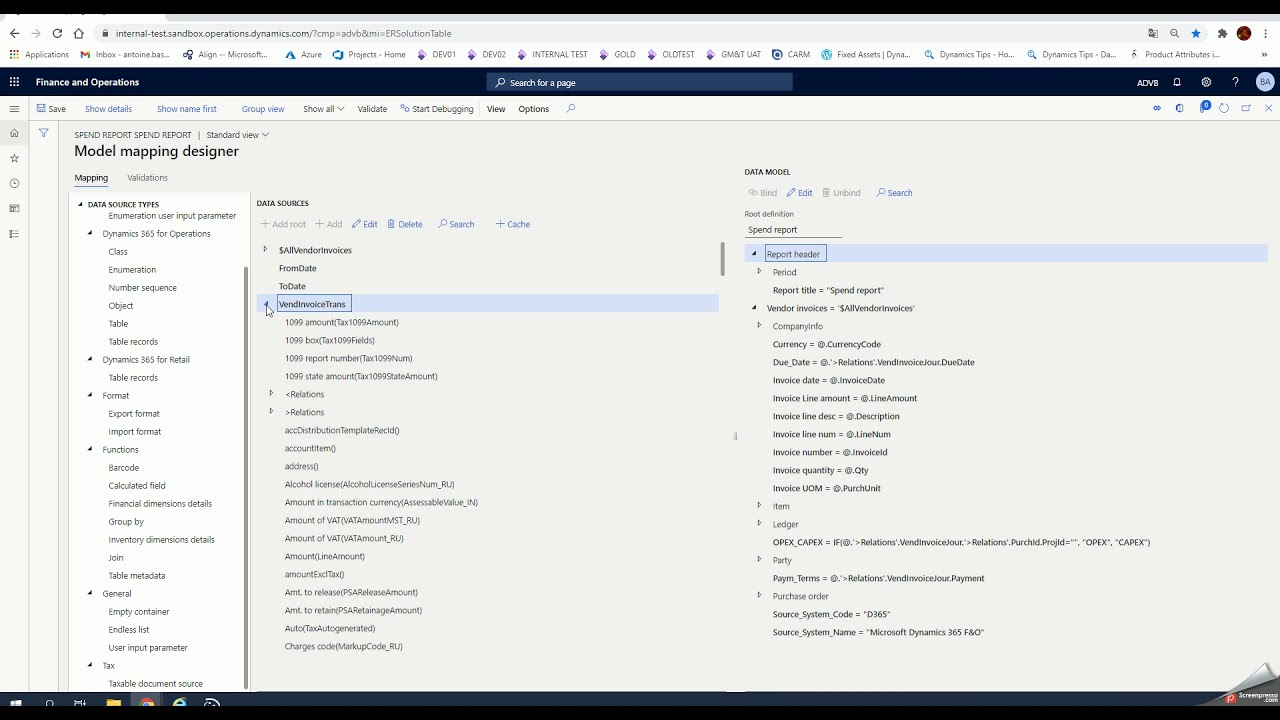Open Favorites star in left sidebar
The width and height of the screenshot is (1280, 720).
[x=14, y=158]
